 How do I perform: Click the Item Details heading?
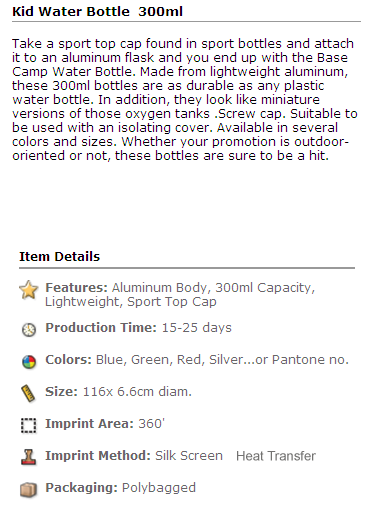(x=60, y=256)
